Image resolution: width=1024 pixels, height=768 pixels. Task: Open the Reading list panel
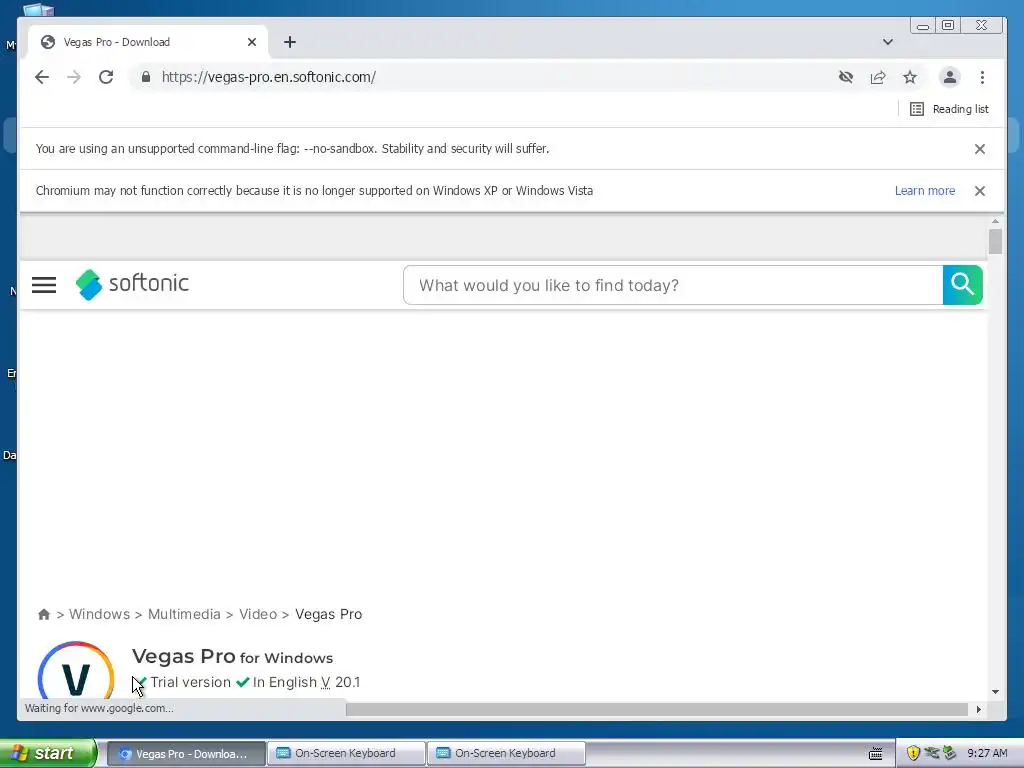[949, 109]
